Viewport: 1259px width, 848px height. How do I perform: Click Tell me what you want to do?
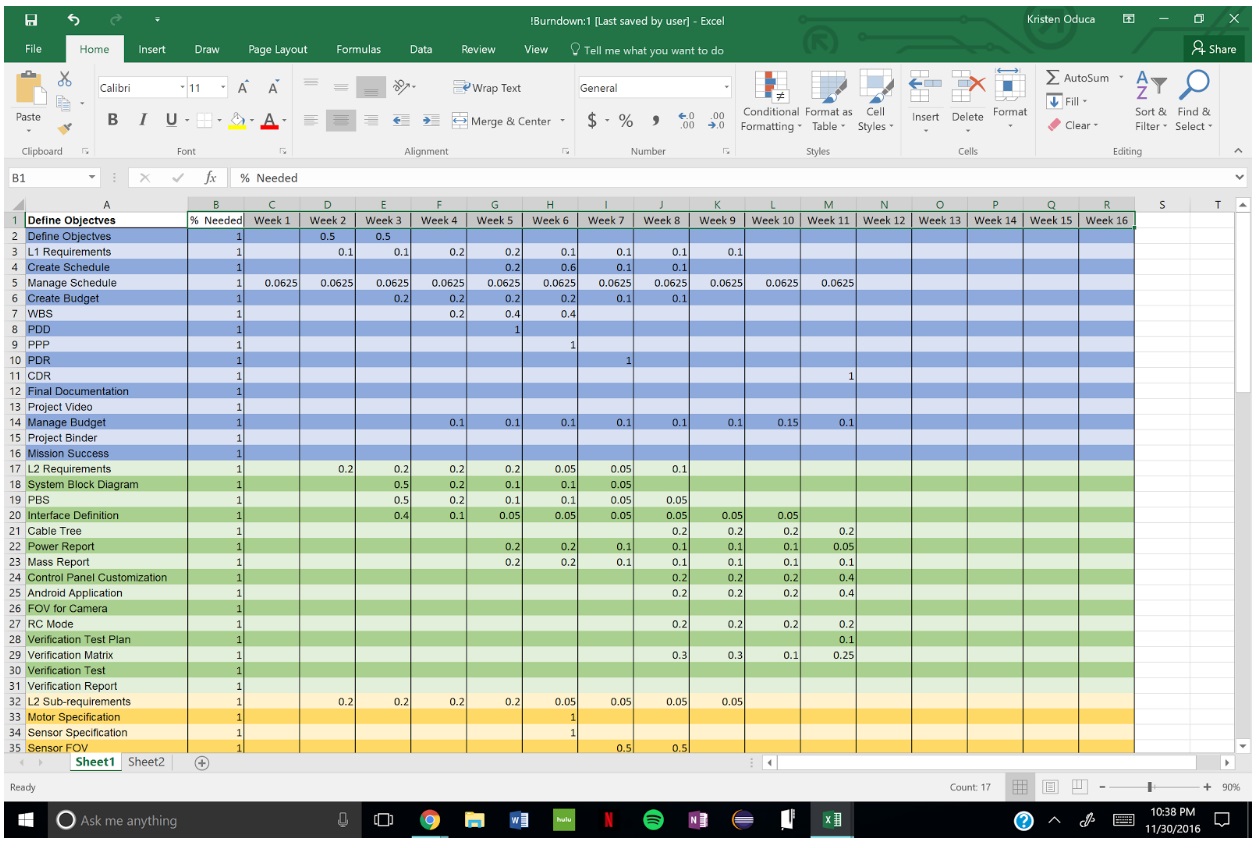tap(647, 50)
